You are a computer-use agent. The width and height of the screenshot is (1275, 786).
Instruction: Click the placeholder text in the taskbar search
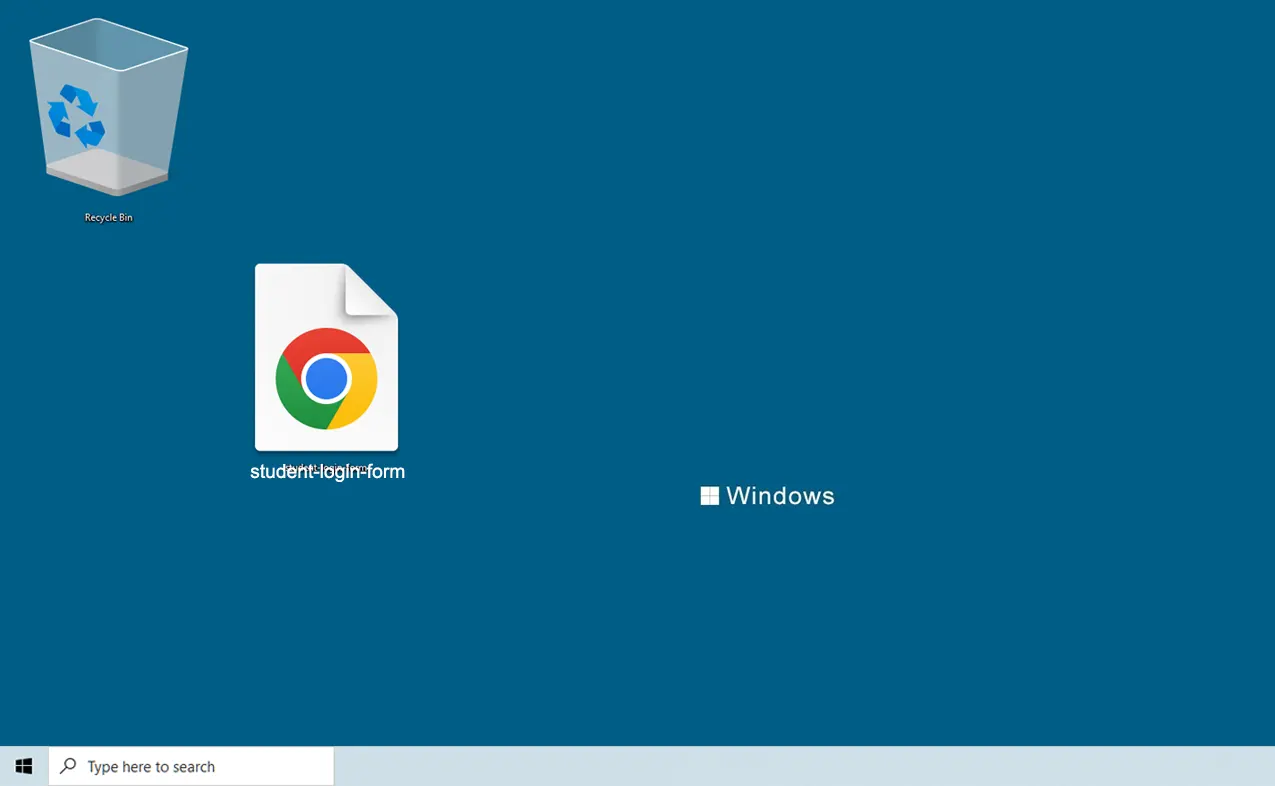[x=151, y=767]
